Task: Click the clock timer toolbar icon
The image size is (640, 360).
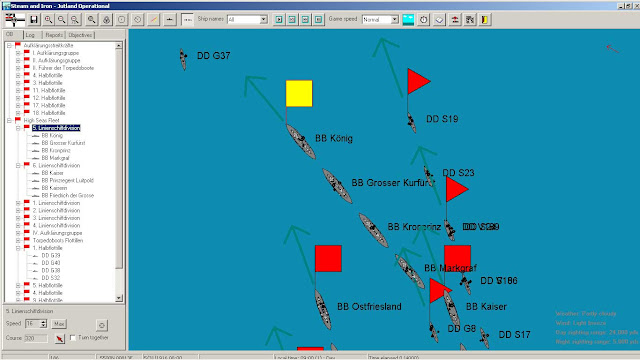Action: pos(424,20)
